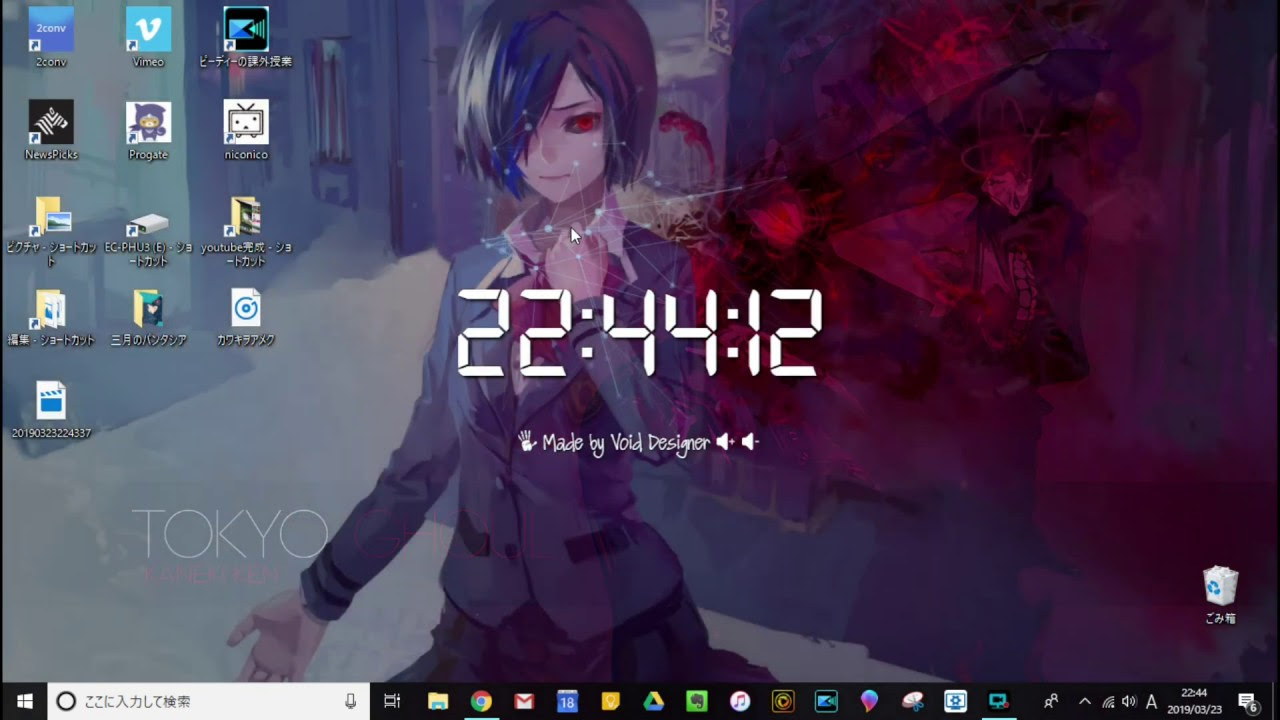1280x720 pixels.
Task: Open the Calendar icon showing 18
Action: click(x=567, y=701)
